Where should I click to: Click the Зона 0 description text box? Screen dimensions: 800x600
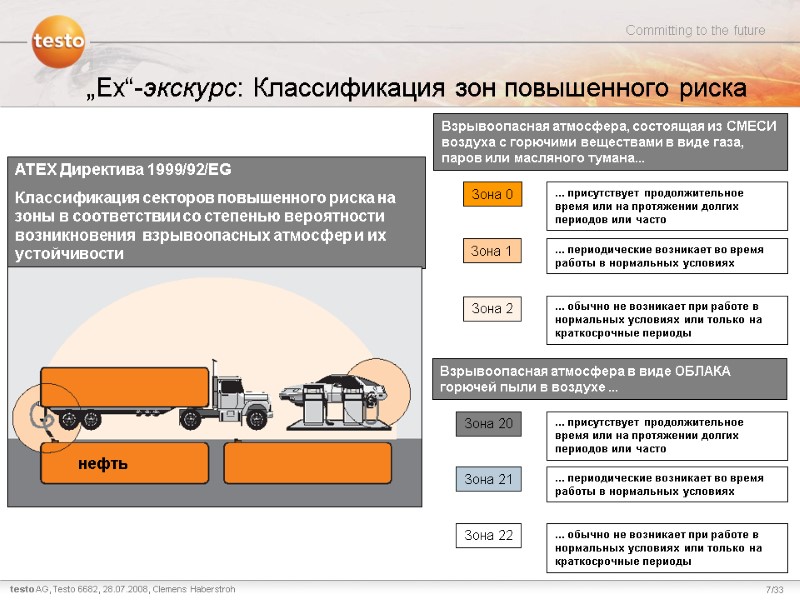pyautogui.click(x=667, y=206)
